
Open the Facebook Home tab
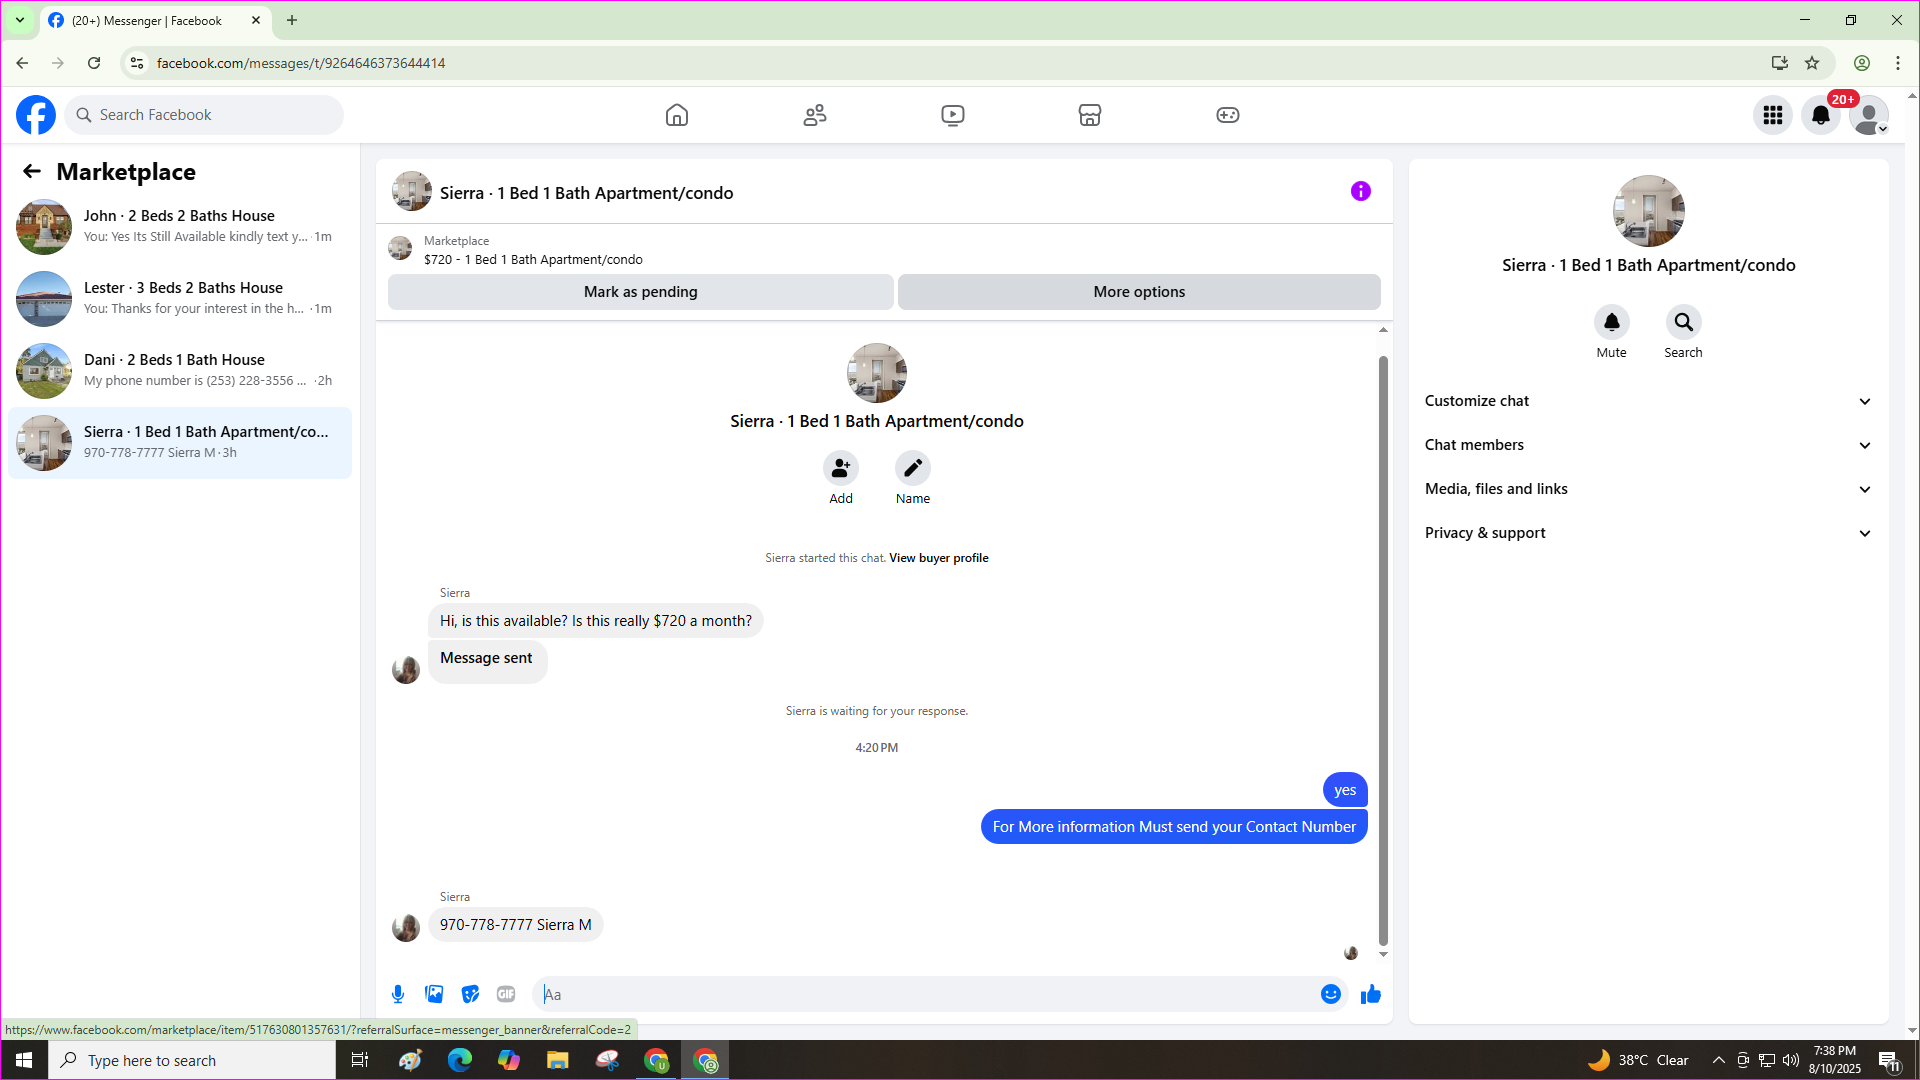coord(677,115)
